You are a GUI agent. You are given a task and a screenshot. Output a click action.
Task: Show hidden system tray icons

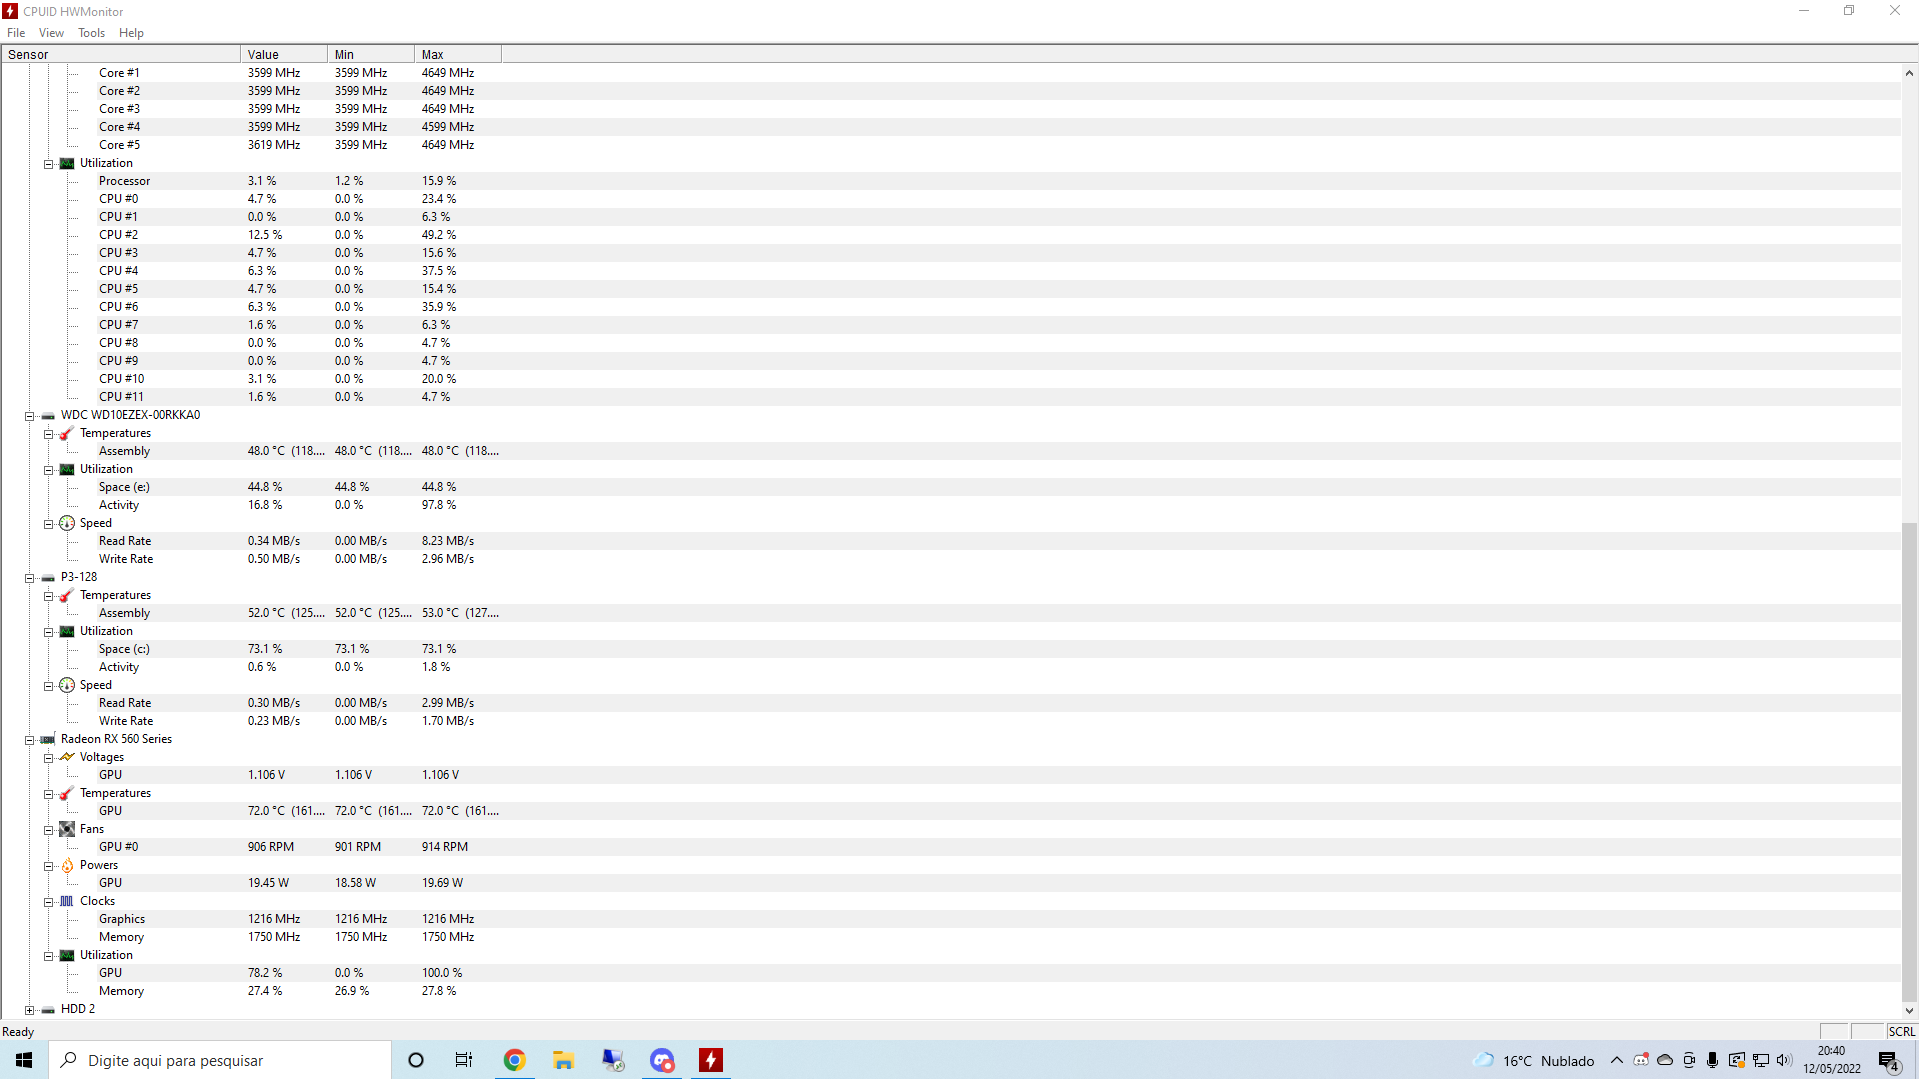click(1616, 1060)
